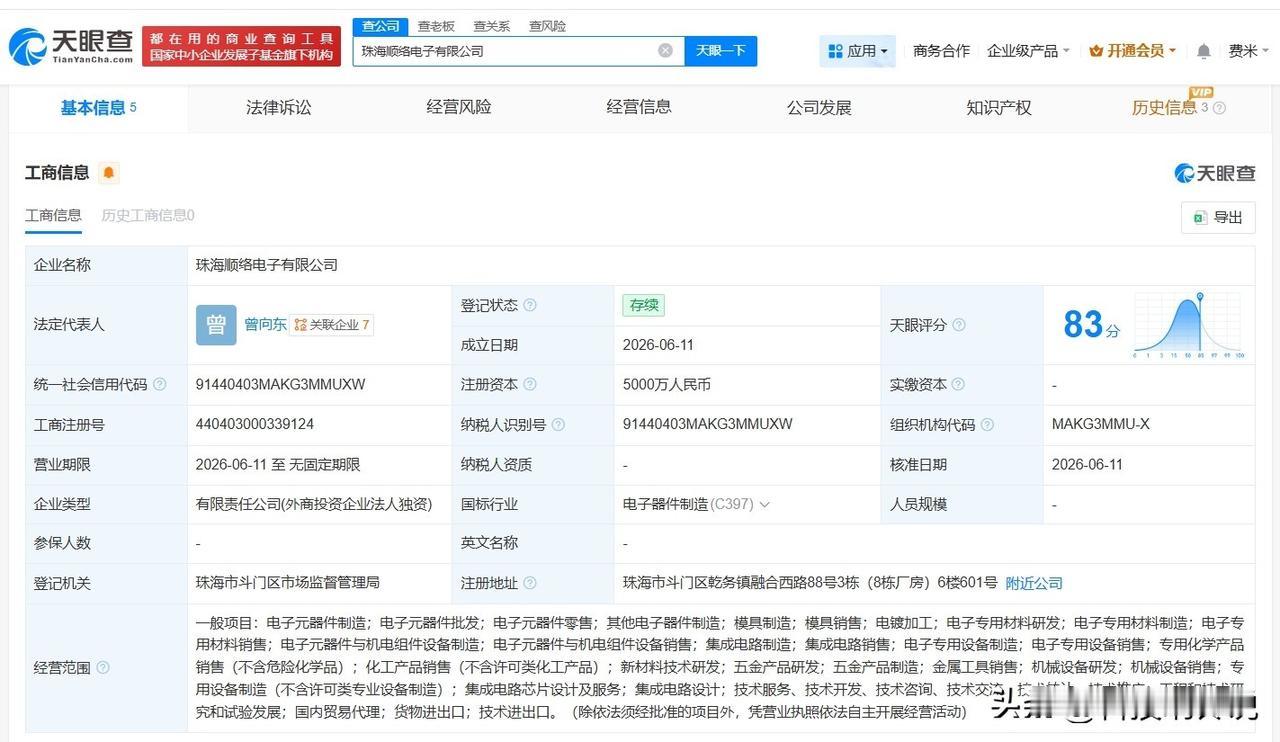Switch to 查公司 search tab
This screenshot has width=1280, height=742.
pos(380,26)
